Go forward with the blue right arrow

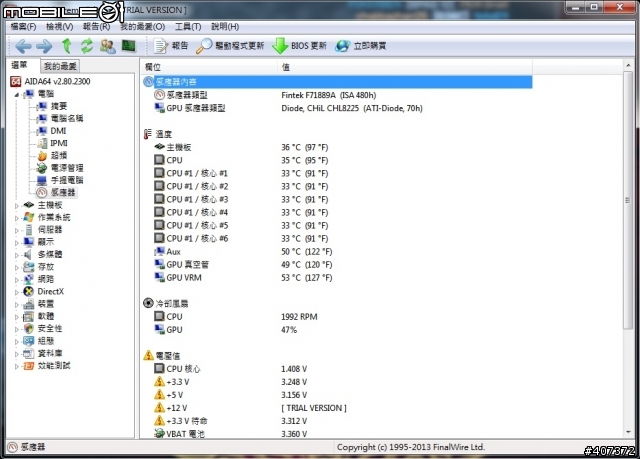44,46
